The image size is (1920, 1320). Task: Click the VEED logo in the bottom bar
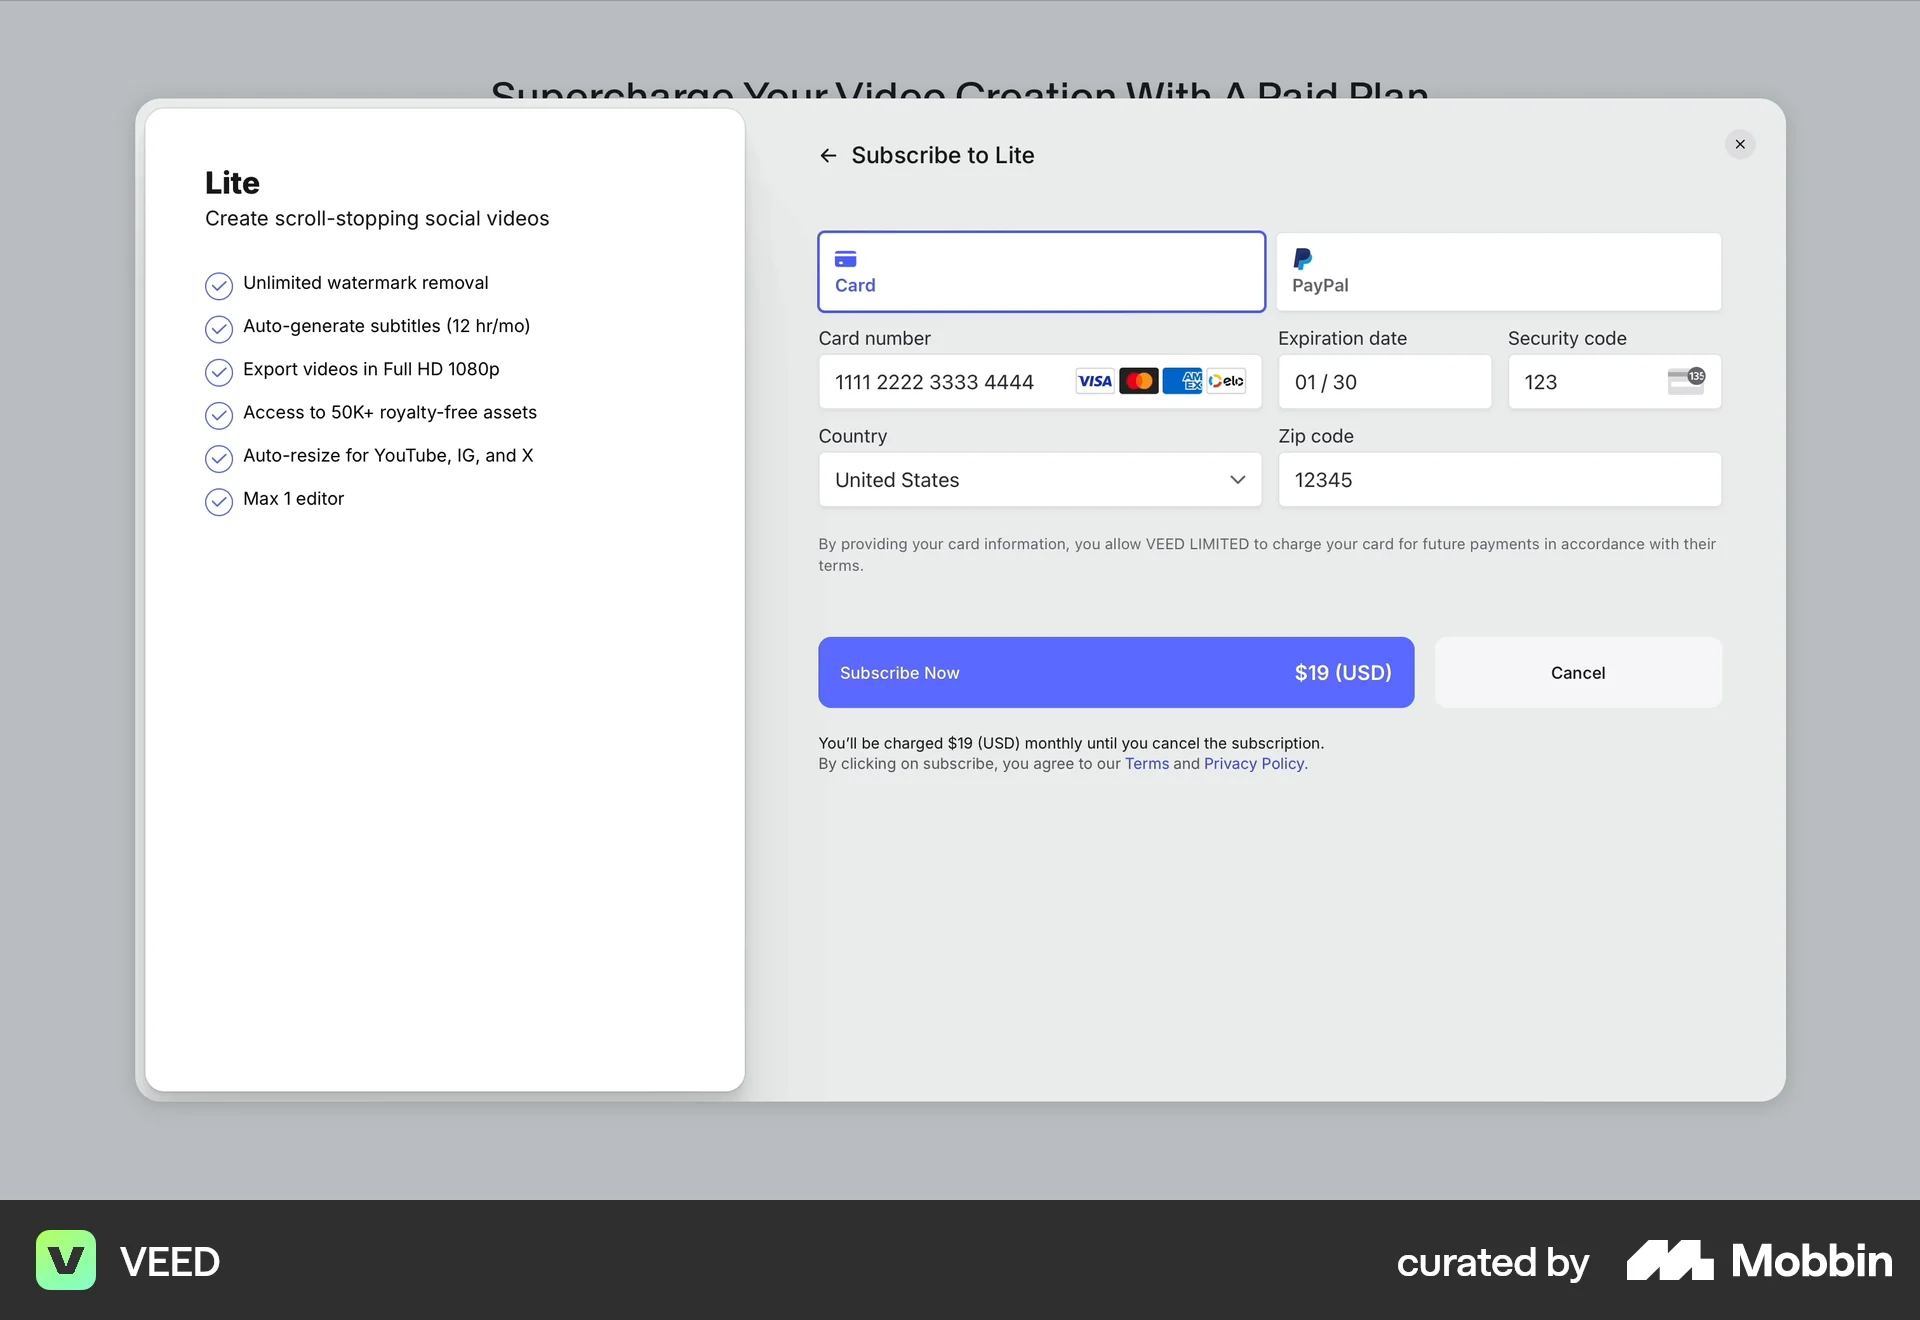pyautogui.click(x=65, y=1260)
